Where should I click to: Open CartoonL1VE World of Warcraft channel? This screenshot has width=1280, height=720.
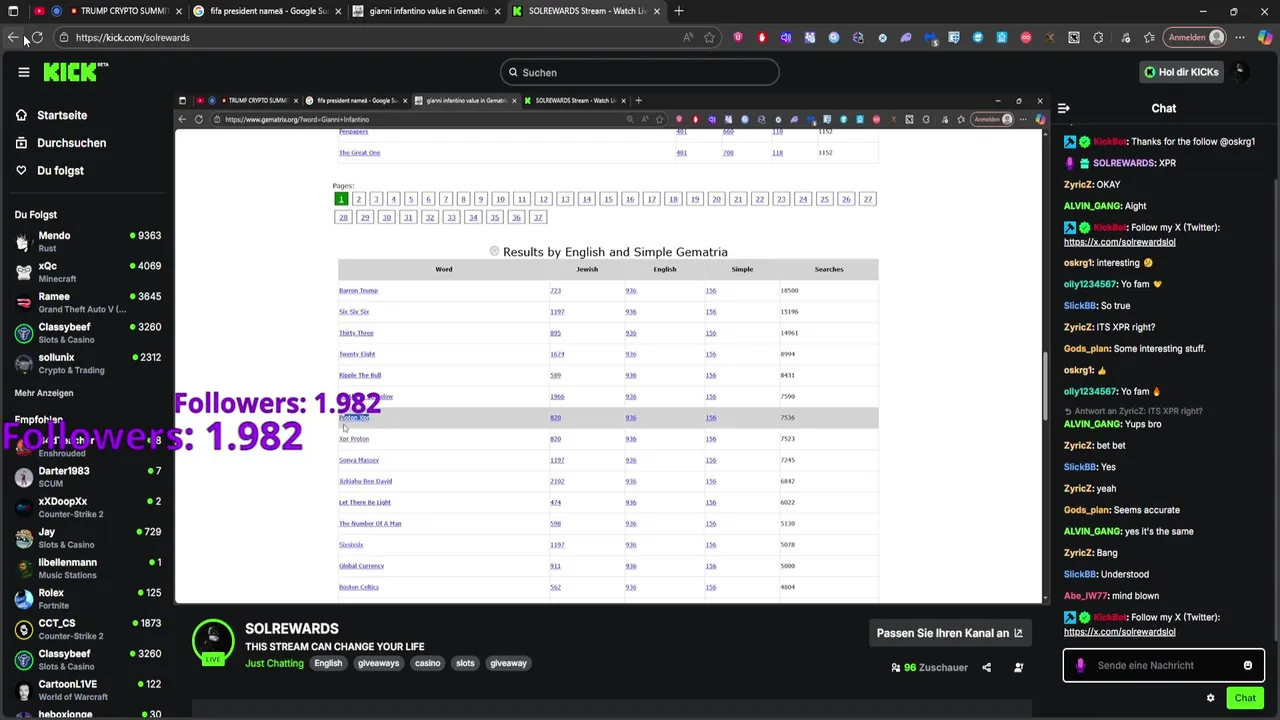click(x=88, y=690)
